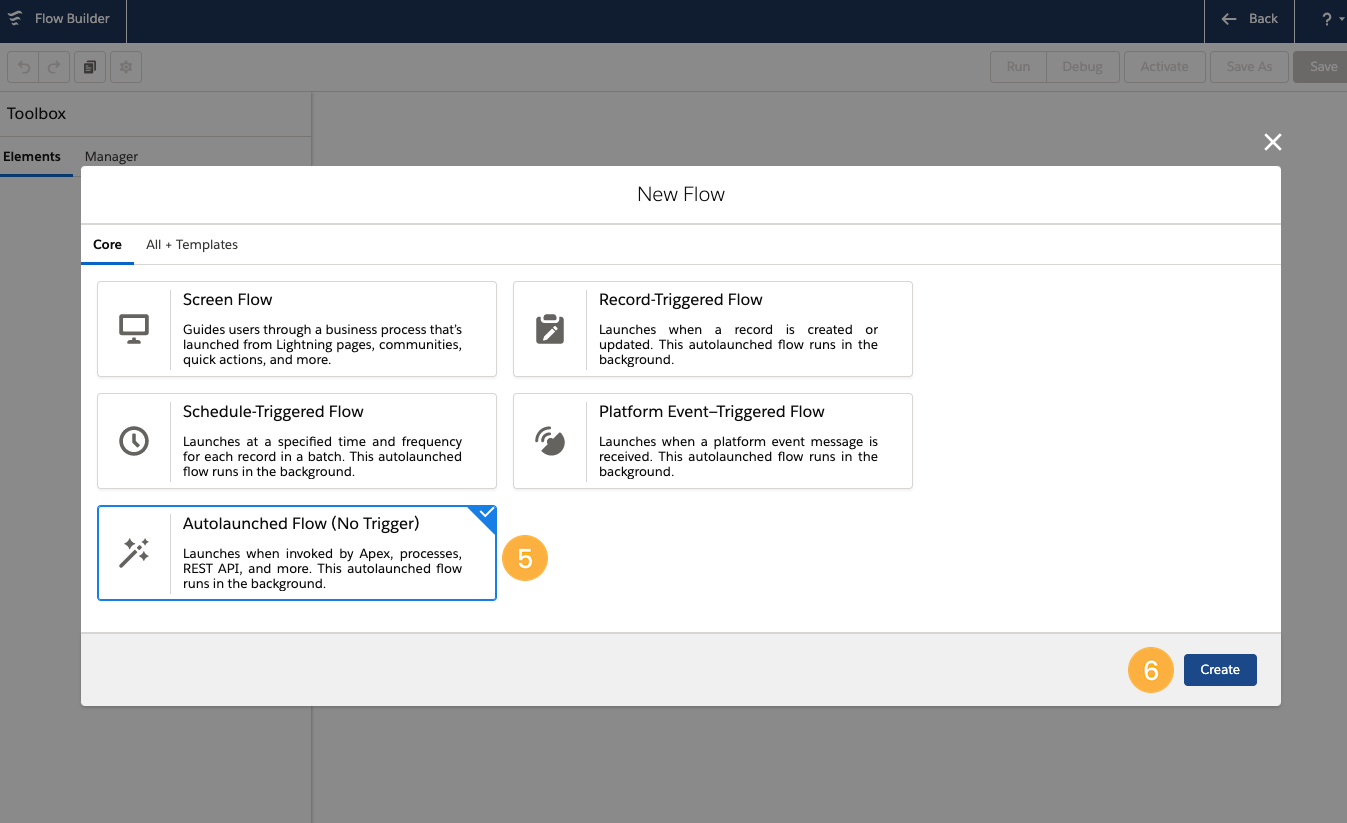Open flow settings via the gear icon
Screen dimensions: 1347x823
[x=124, y=66]
